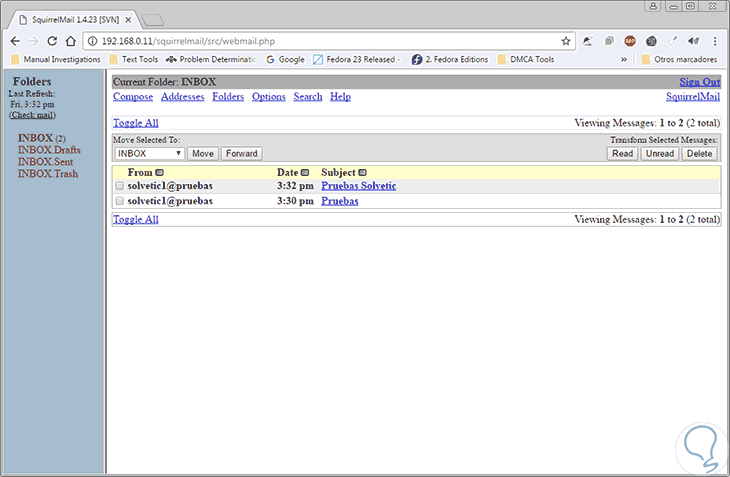Click the Chrome user profile icon
The width and height of the screenshot is (730, 477).
653,6
